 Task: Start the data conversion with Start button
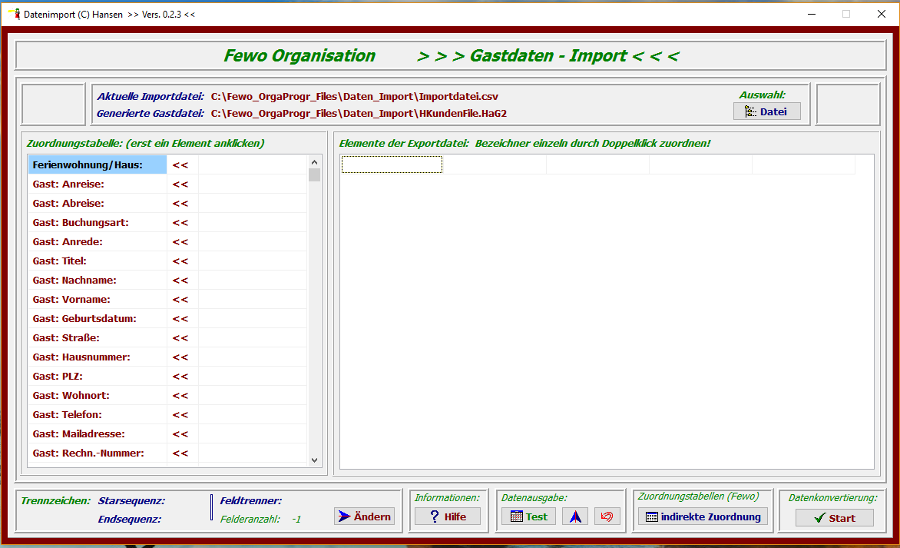click(834, 518)
